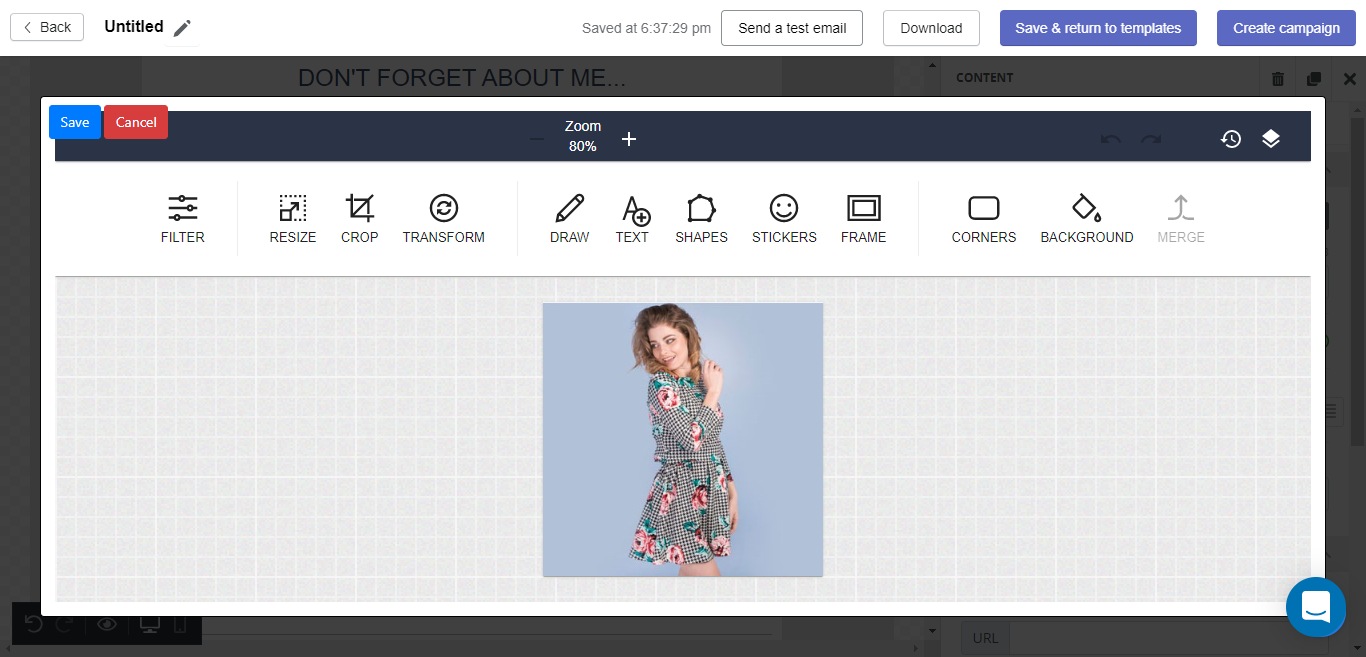Image resolution: width=1366 pixels, height=657 pixels.
Task: Open the edit history panel
Action: click(1231, 139)
